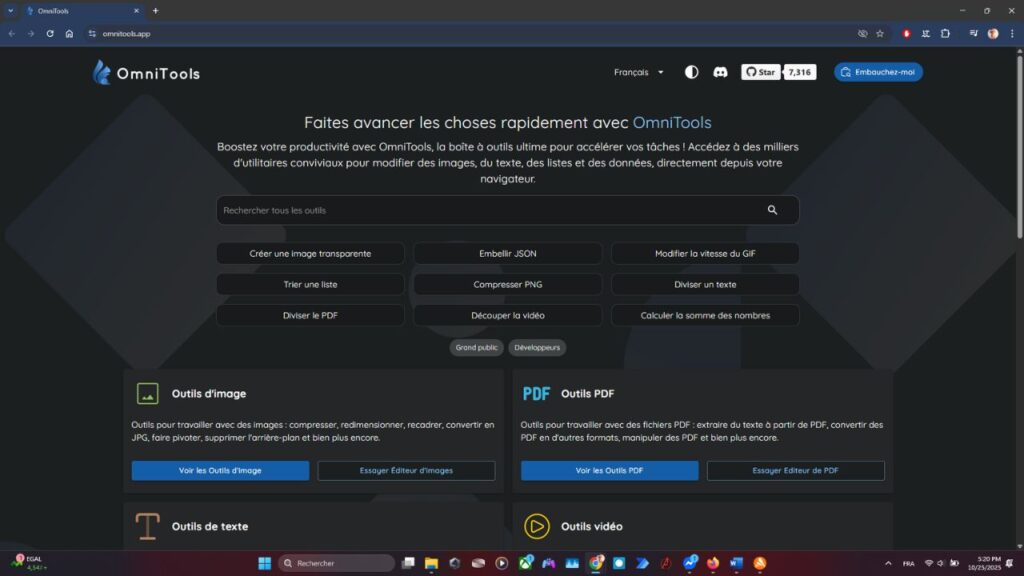
Task: Select the Développeurs filter
Action: (x=537, y=347)
